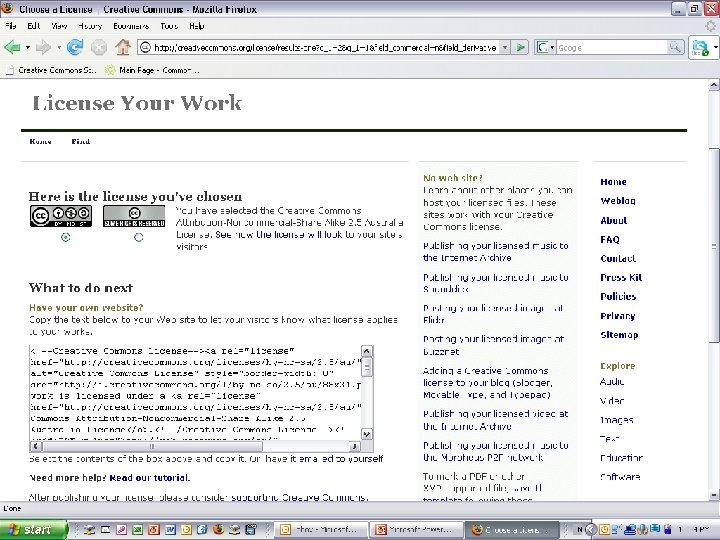This screenshot has width=720, height=540.
Task: Open the Edit menu
Action: click(x=34, y=26)
